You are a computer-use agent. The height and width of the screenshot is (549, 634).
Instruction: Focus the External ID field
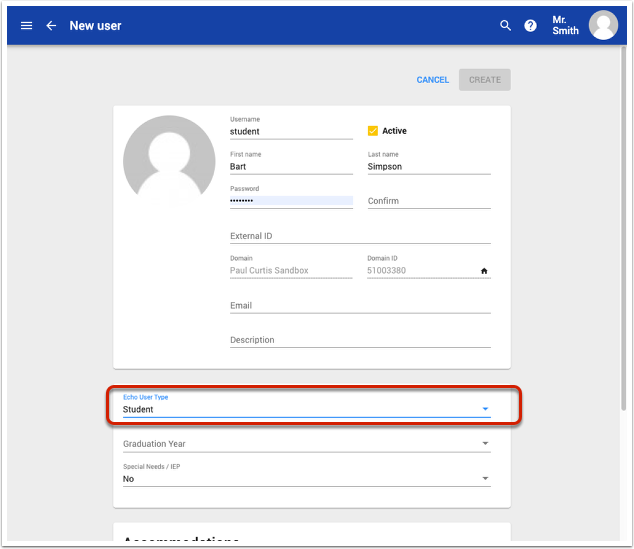(x=359, y=236)
